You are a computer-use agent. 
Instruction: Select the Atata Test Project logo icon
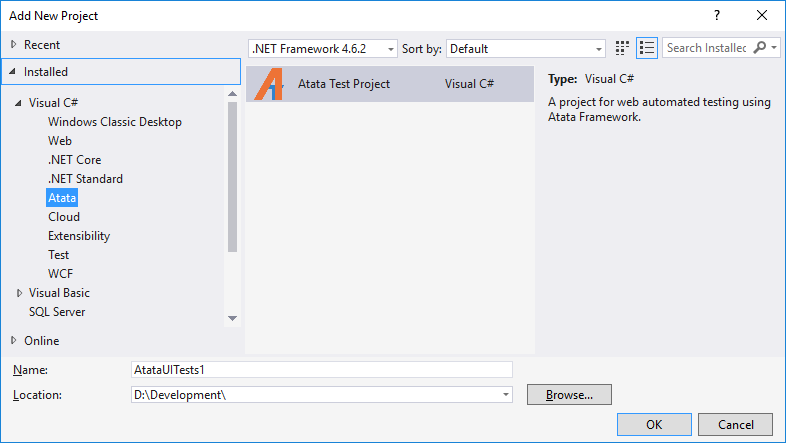[x=269, y=84]
